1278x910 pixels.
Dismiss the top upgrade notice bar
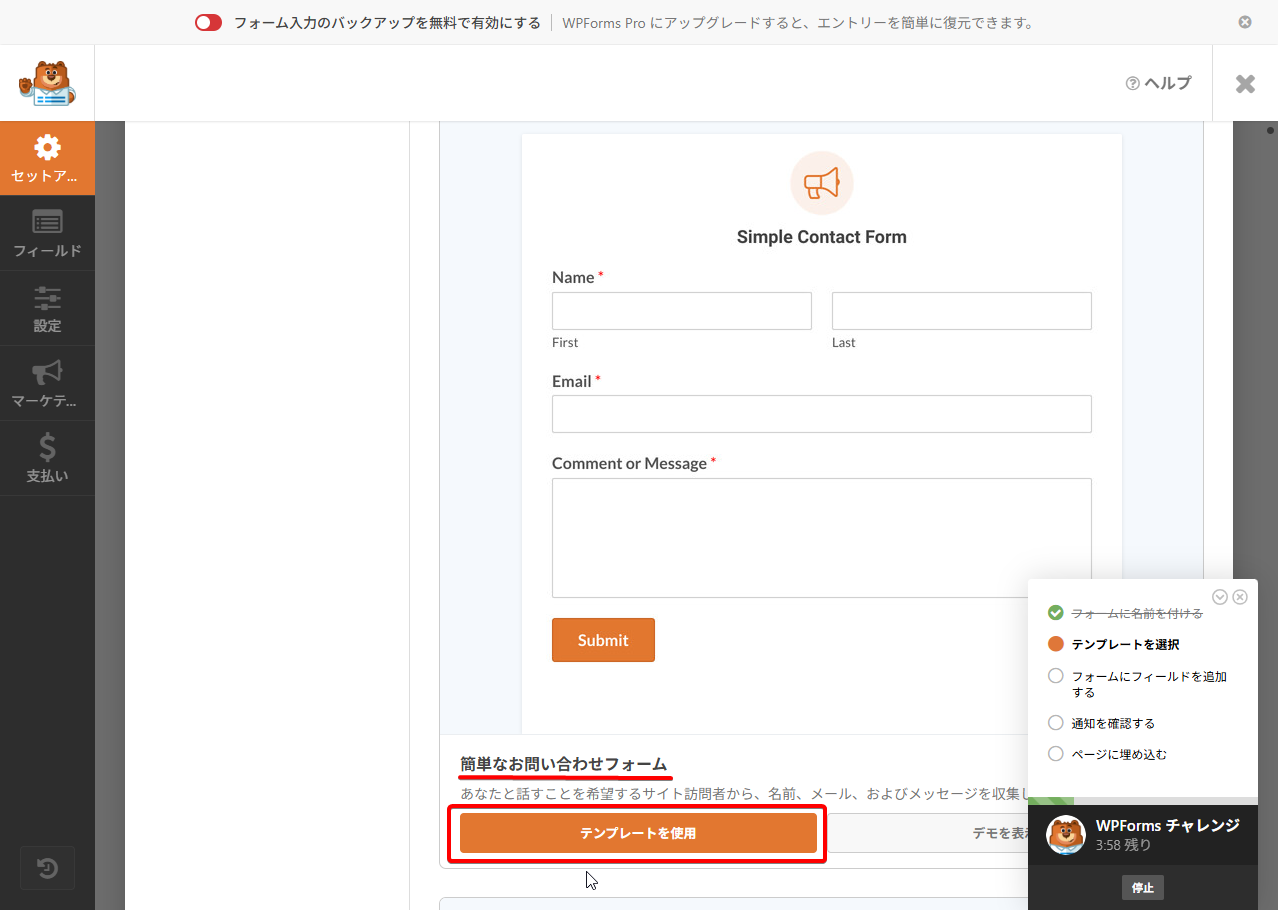1245,22
